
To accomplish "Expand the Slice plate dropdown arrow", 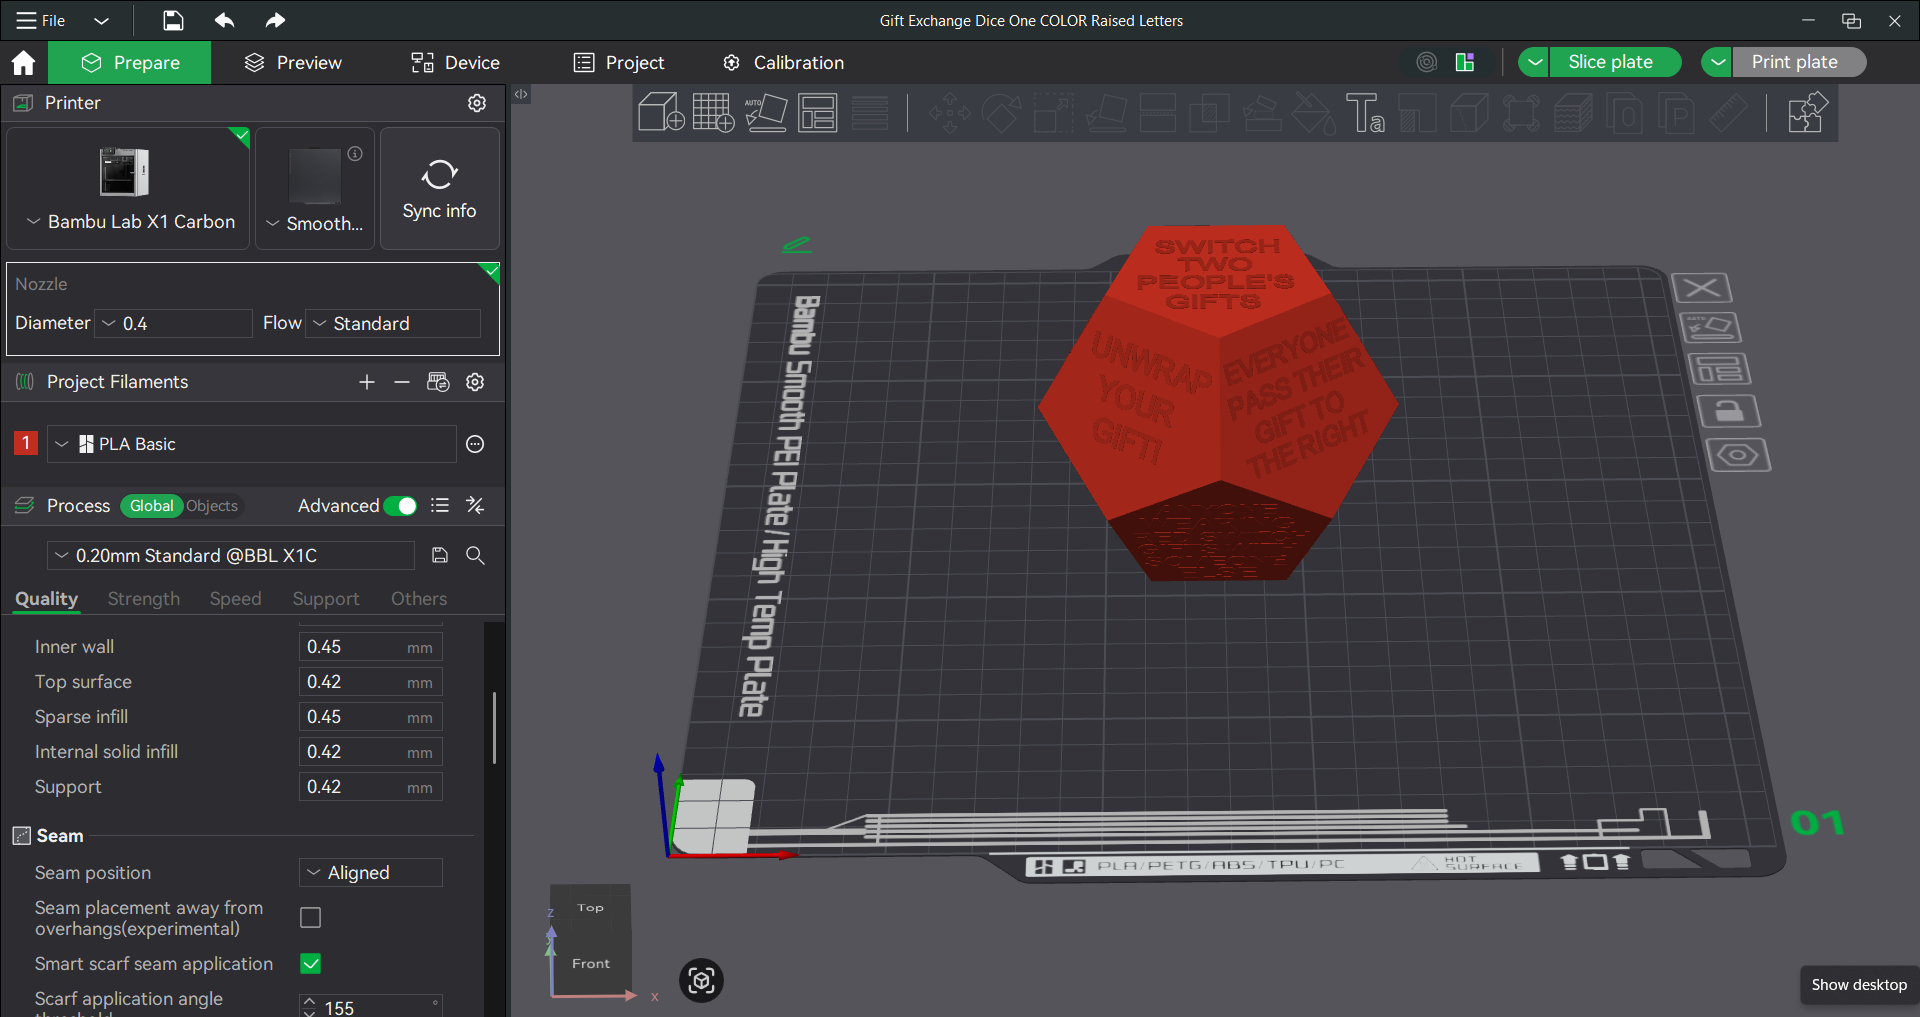I will pyautogui.click(x=1534, y=62).
